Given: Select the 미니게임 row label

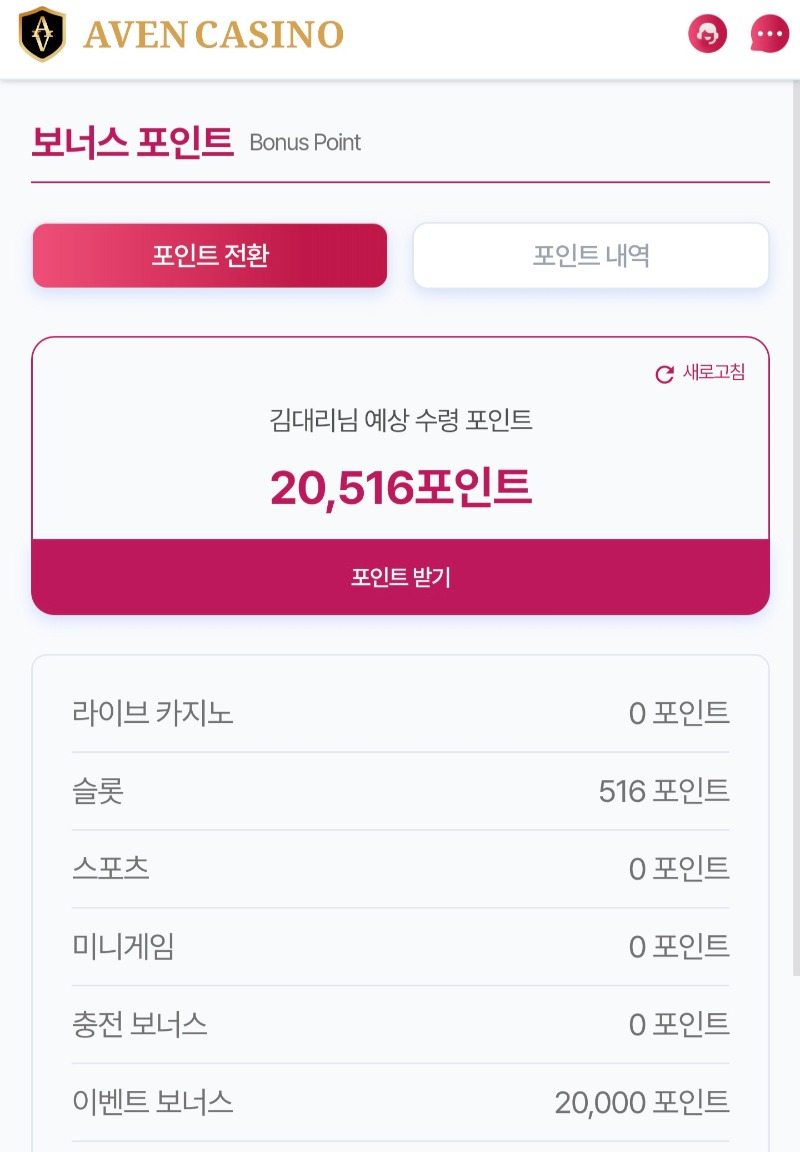Looking at the screenshot, I should coord(123,946).
